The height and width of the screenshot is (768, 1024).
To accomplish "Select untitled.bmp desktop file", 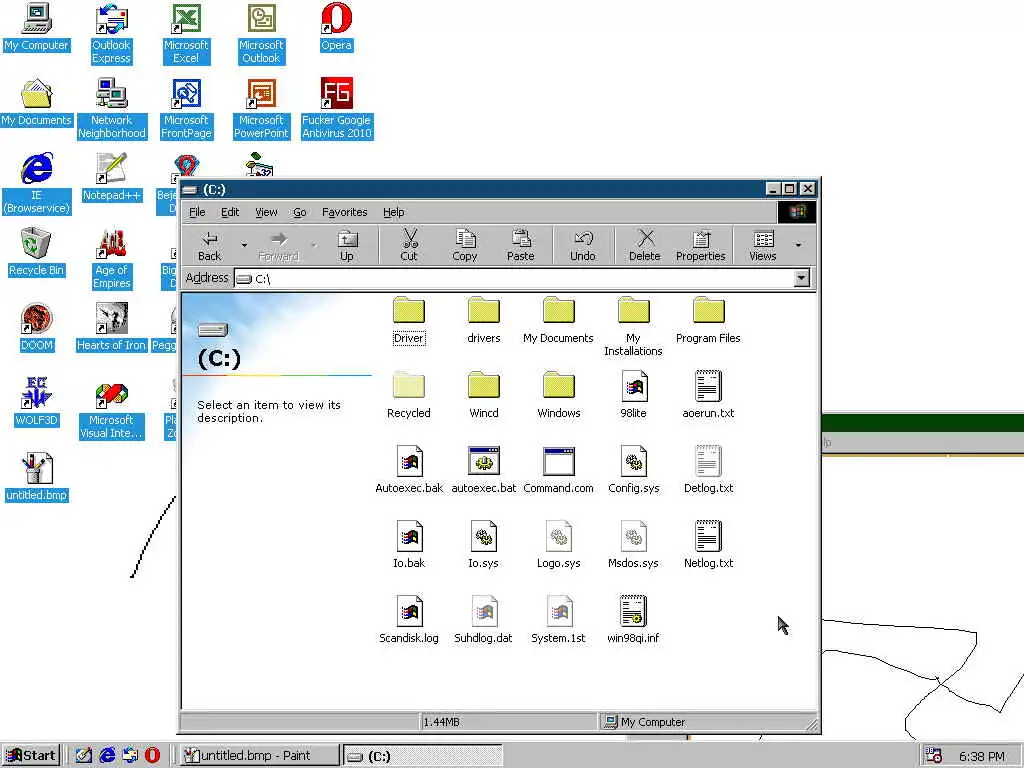I will coord(37,477).
